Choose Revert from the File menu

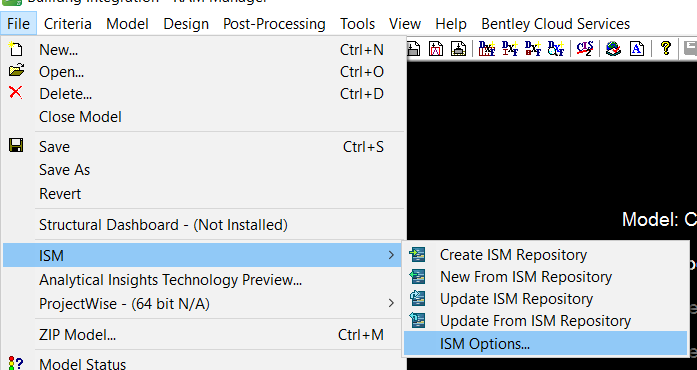click(204, 193)
